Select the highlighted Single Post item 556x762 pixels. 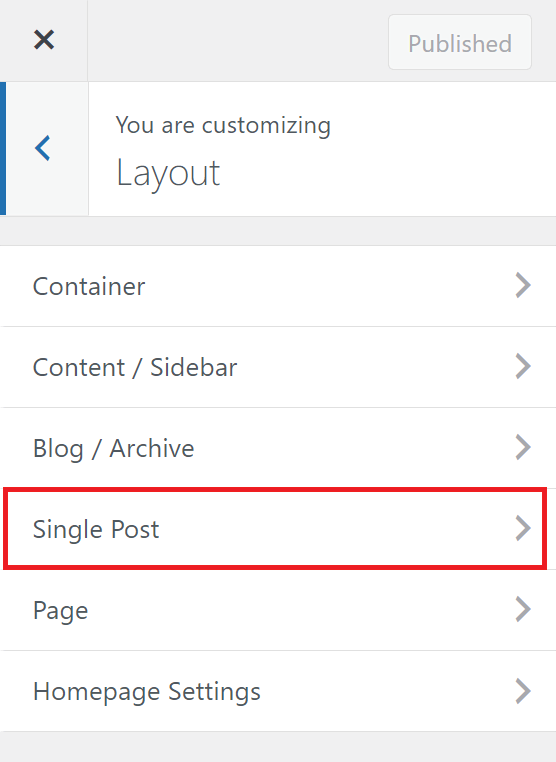[275, 529]
